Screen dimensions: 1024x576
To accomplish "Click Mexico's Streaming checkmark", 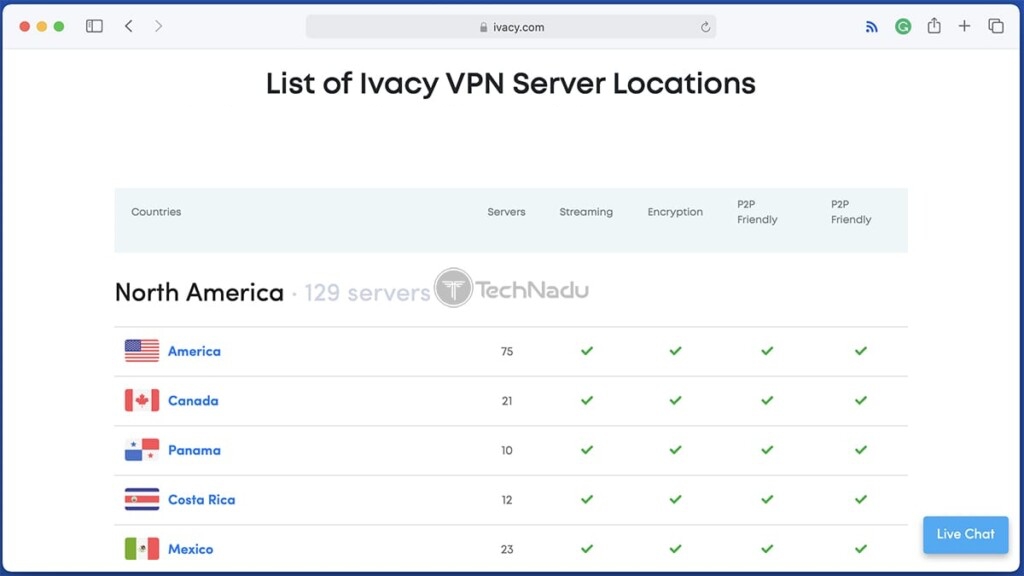I will [587, 549].
